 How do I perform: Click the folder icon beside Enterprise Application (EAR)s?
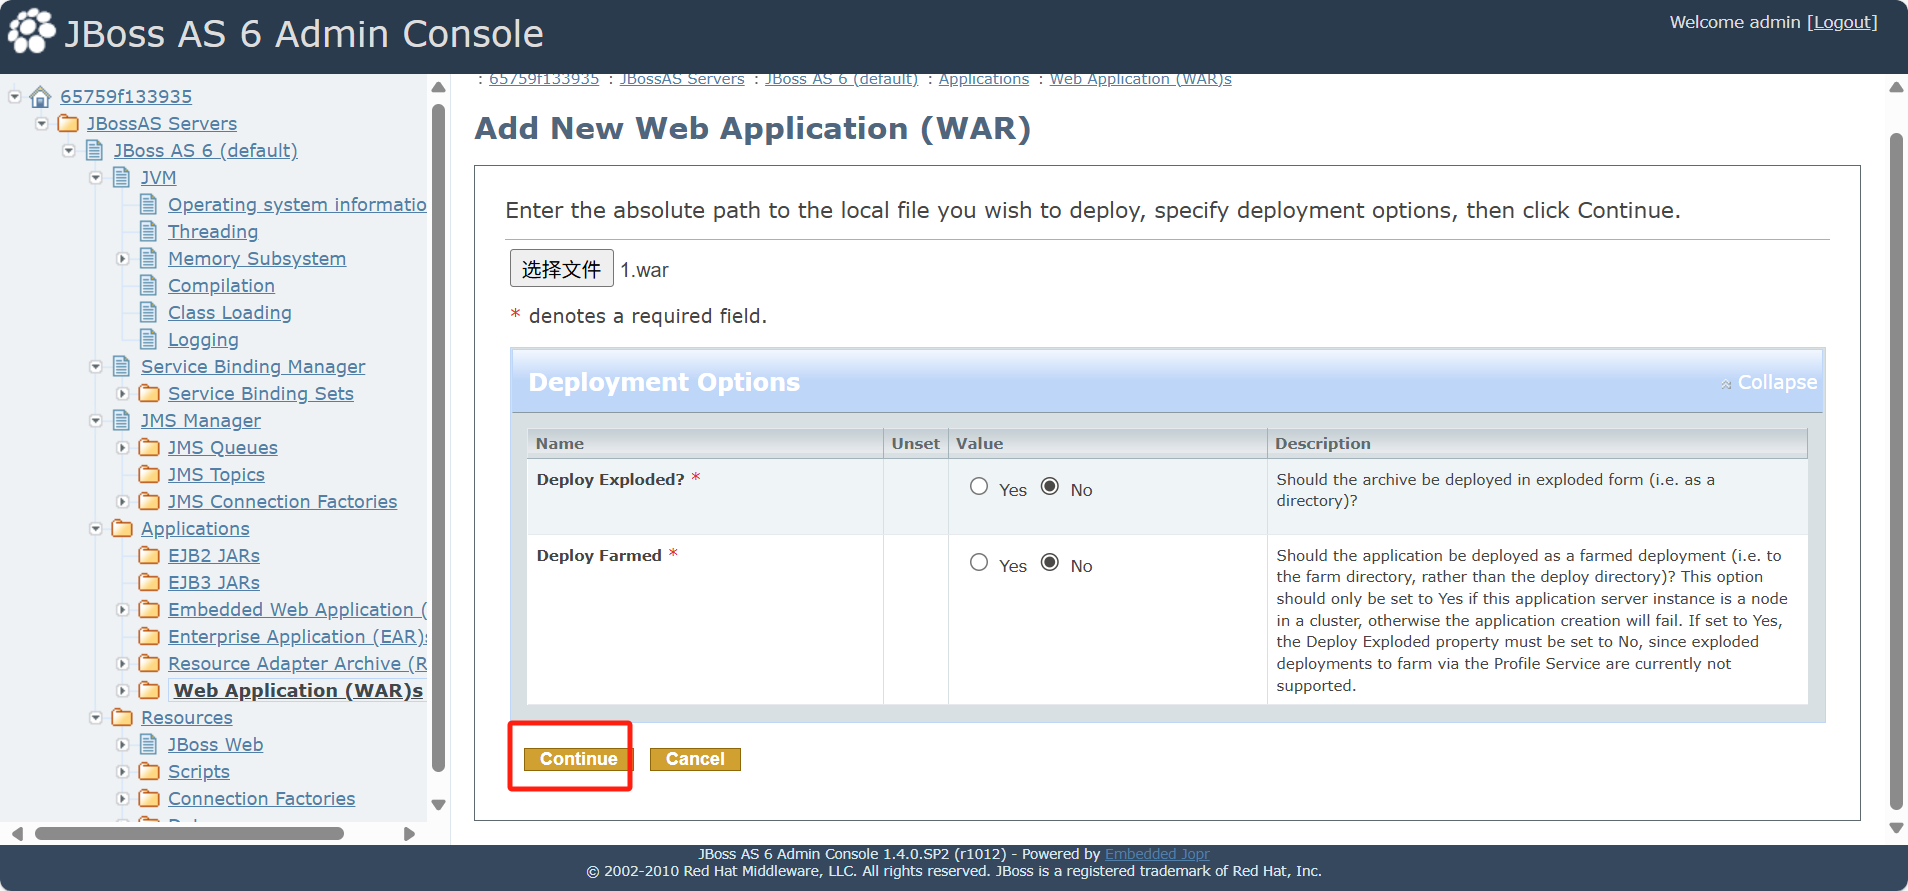click(x=149, y=636)
